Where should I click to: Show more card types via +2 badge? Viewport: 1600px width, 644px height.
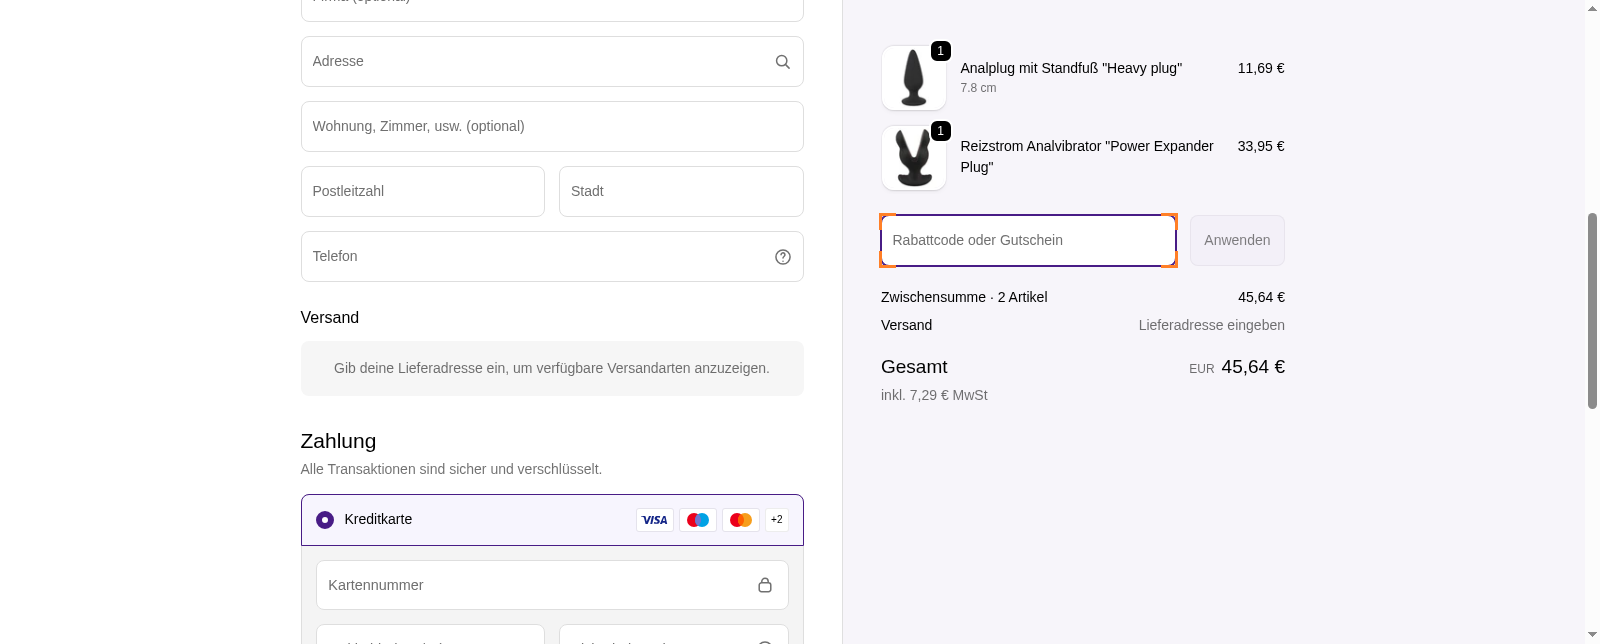[776, 520]
